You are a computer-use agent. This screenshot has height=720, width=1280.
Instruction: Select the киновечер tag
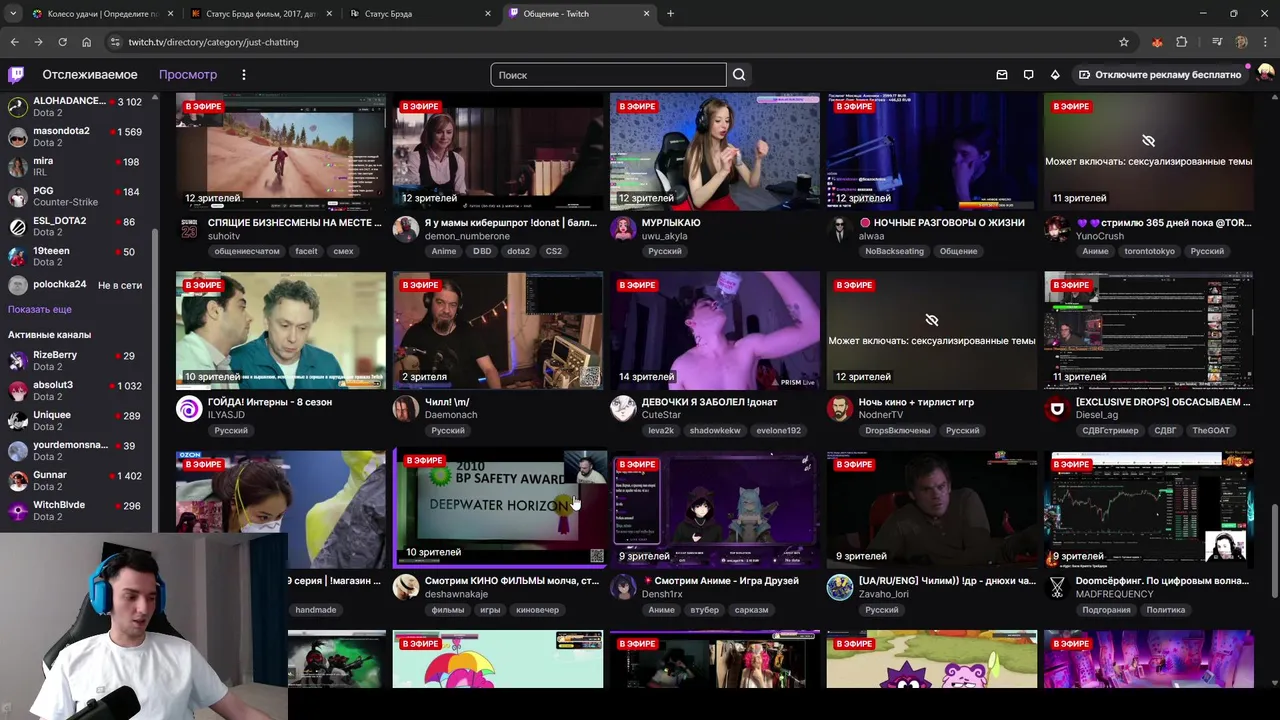[537, 610]
